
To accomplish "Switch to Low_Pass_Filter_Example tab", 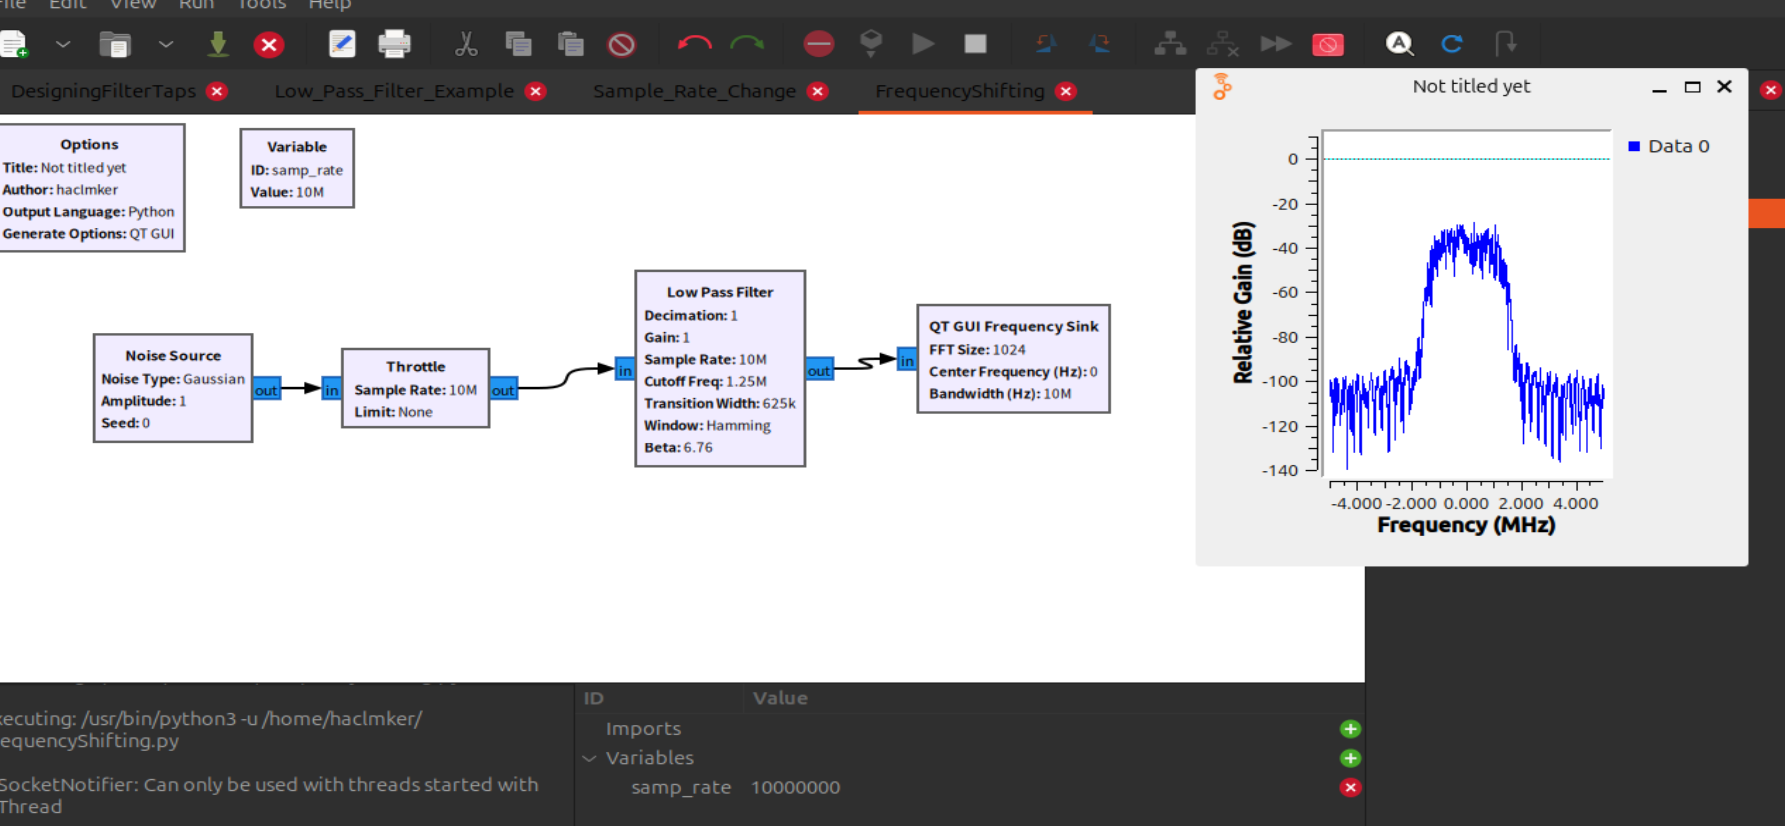I will point(394,91).
